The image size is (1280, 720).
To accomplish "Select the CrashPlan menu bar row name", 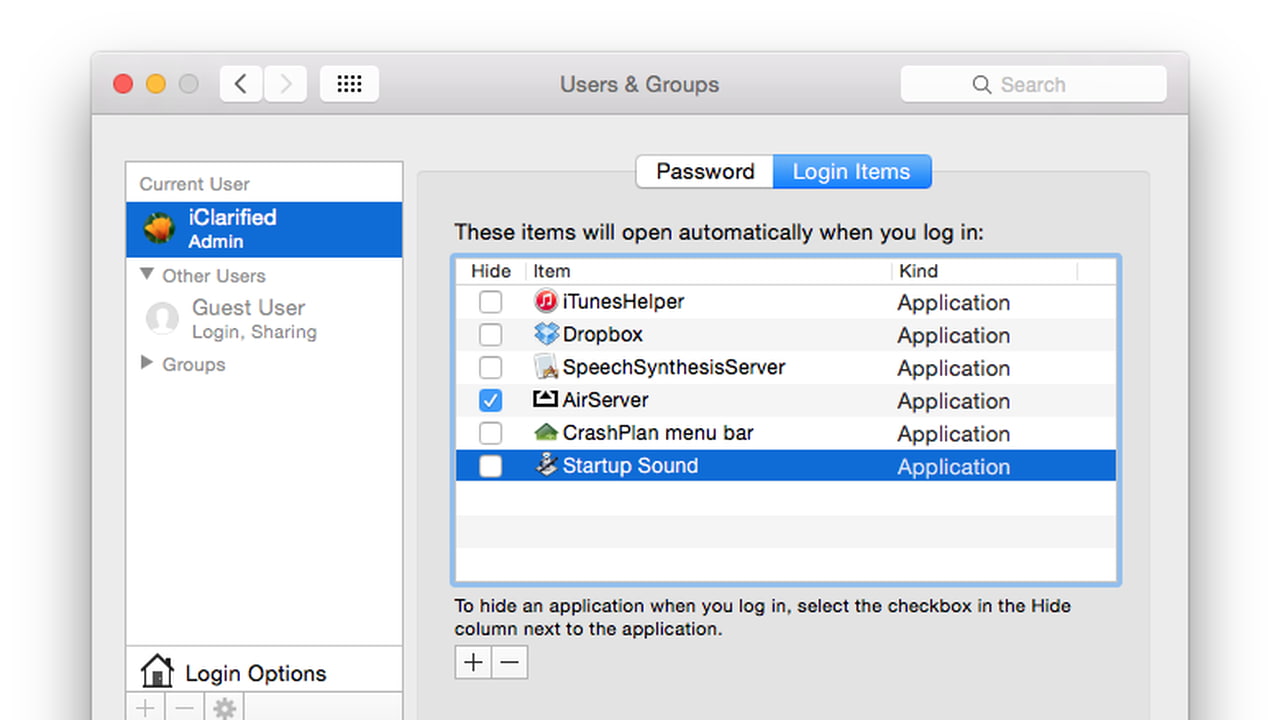I will point(658,433).
